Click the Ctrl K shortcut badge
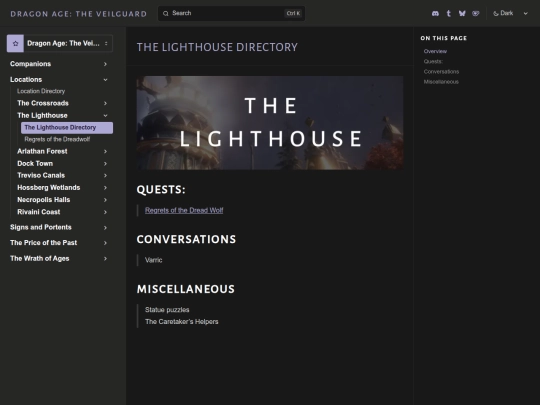 coord(293,13)
